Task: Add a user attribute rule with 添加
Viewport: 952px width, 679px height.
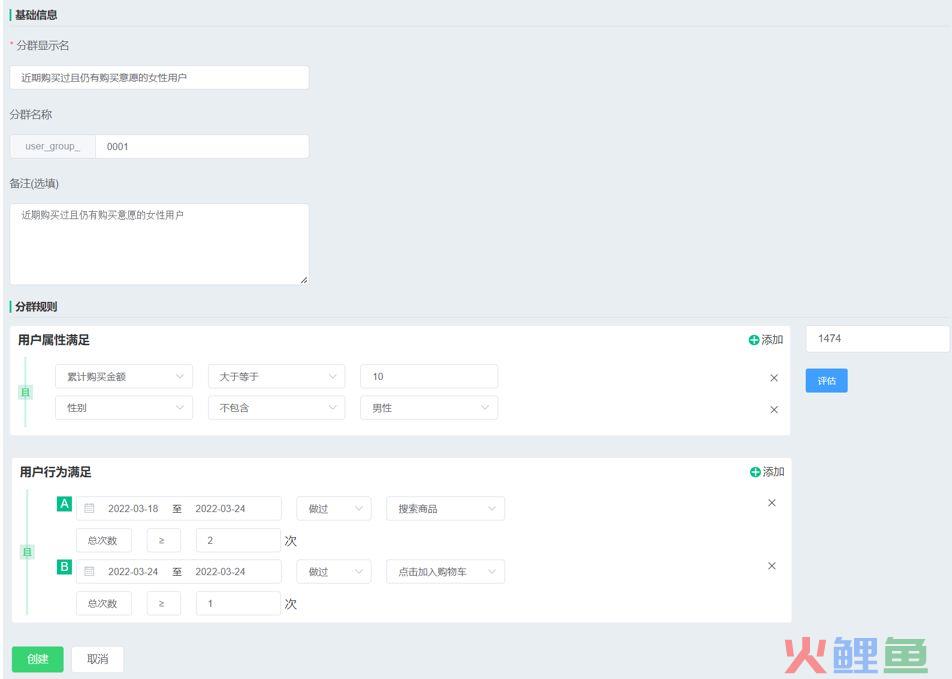Action: coord(766,340)
